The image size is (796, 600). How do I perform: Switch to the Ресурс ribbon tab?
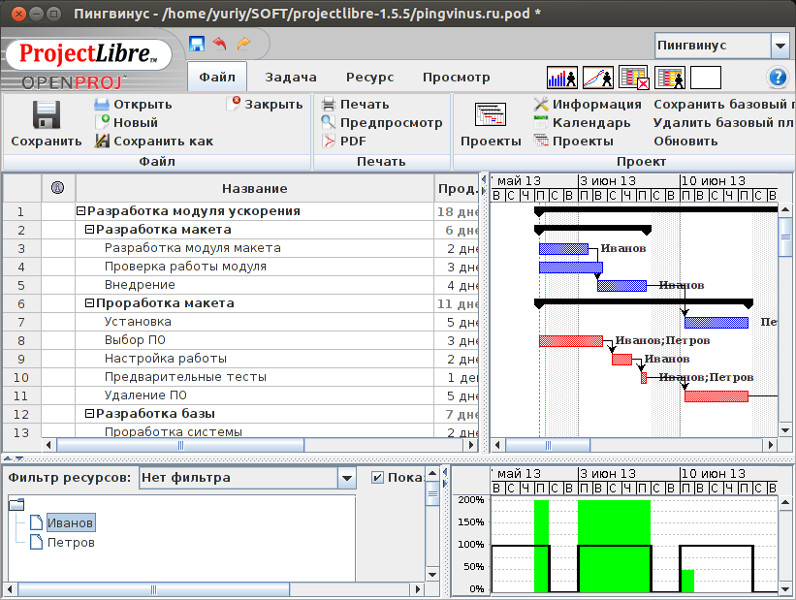click(370, 77)
